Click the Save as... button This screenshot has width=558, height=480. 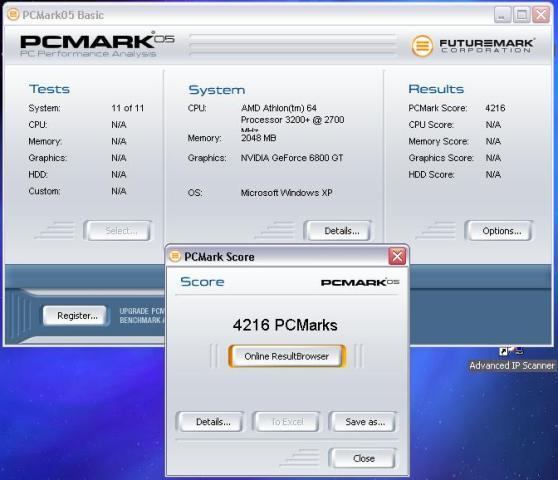coord(363,422)
